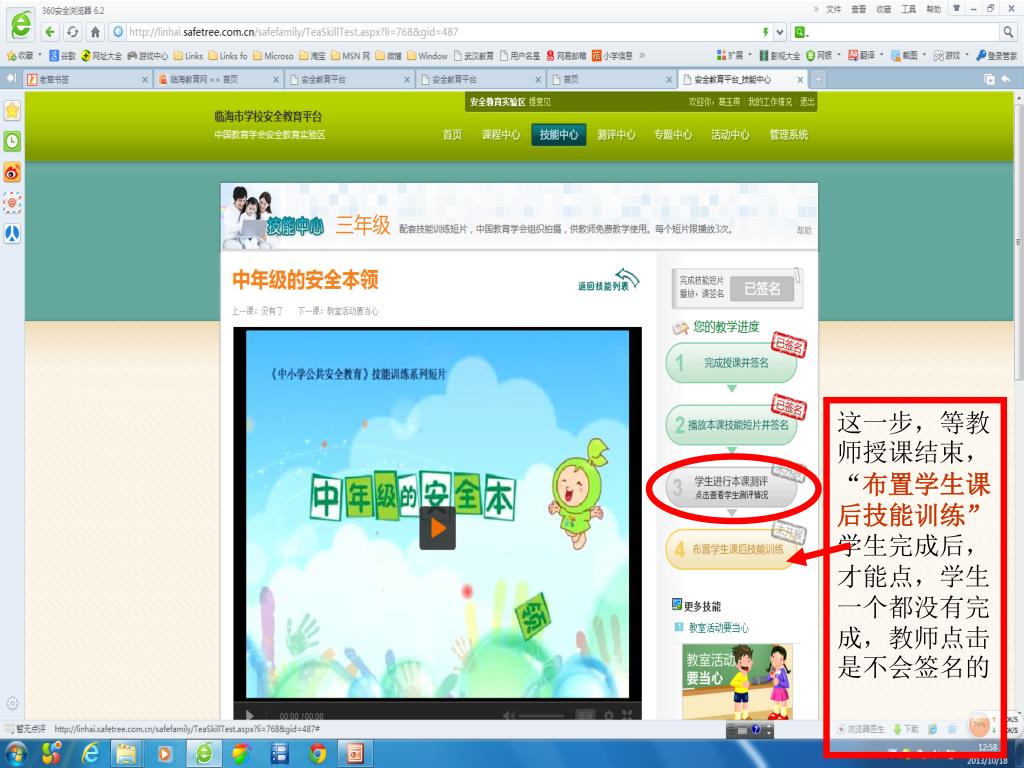The width and height of the screenshot is (1024, 768).
Task: Open the 查看 menu
Action: [859, 9]
